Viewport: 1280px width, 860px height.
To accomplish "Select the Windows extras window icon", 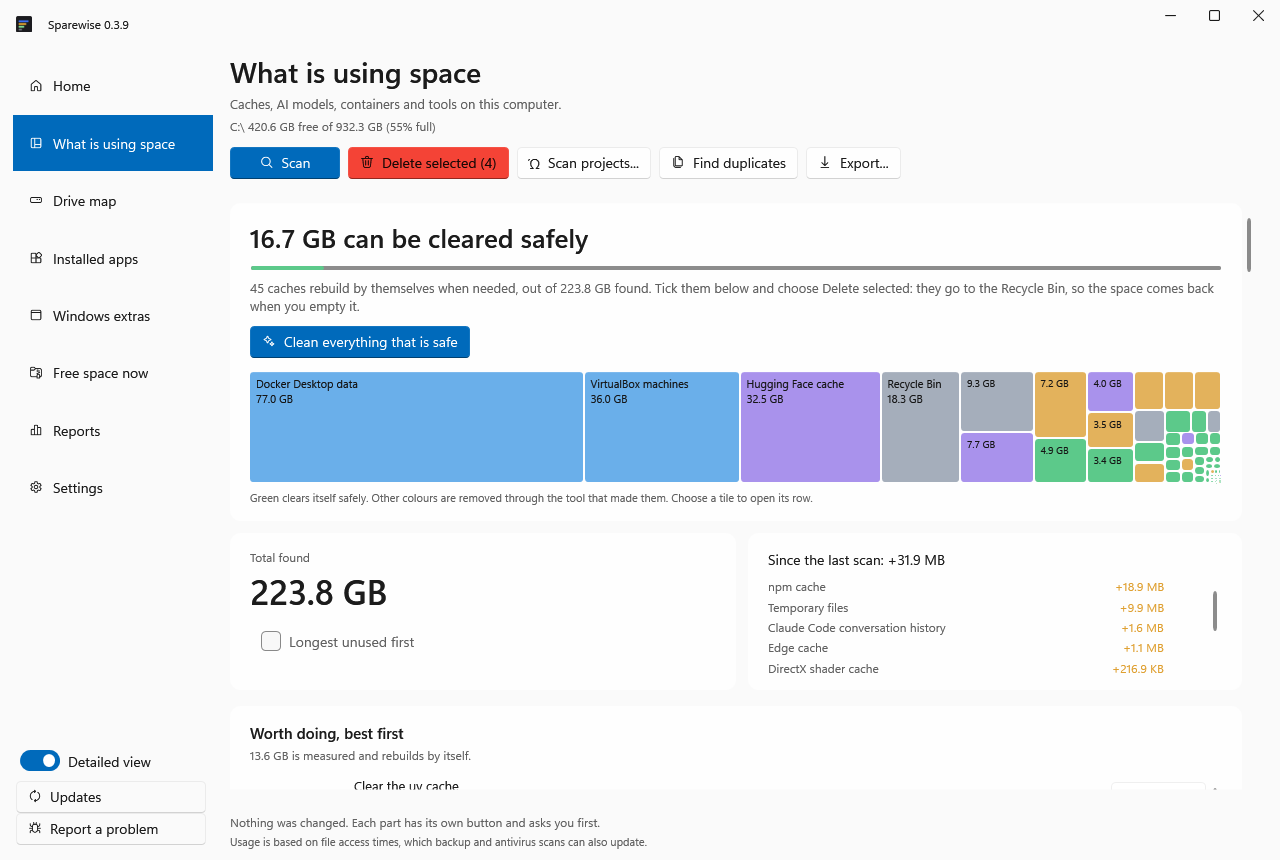I will point(36,316).
